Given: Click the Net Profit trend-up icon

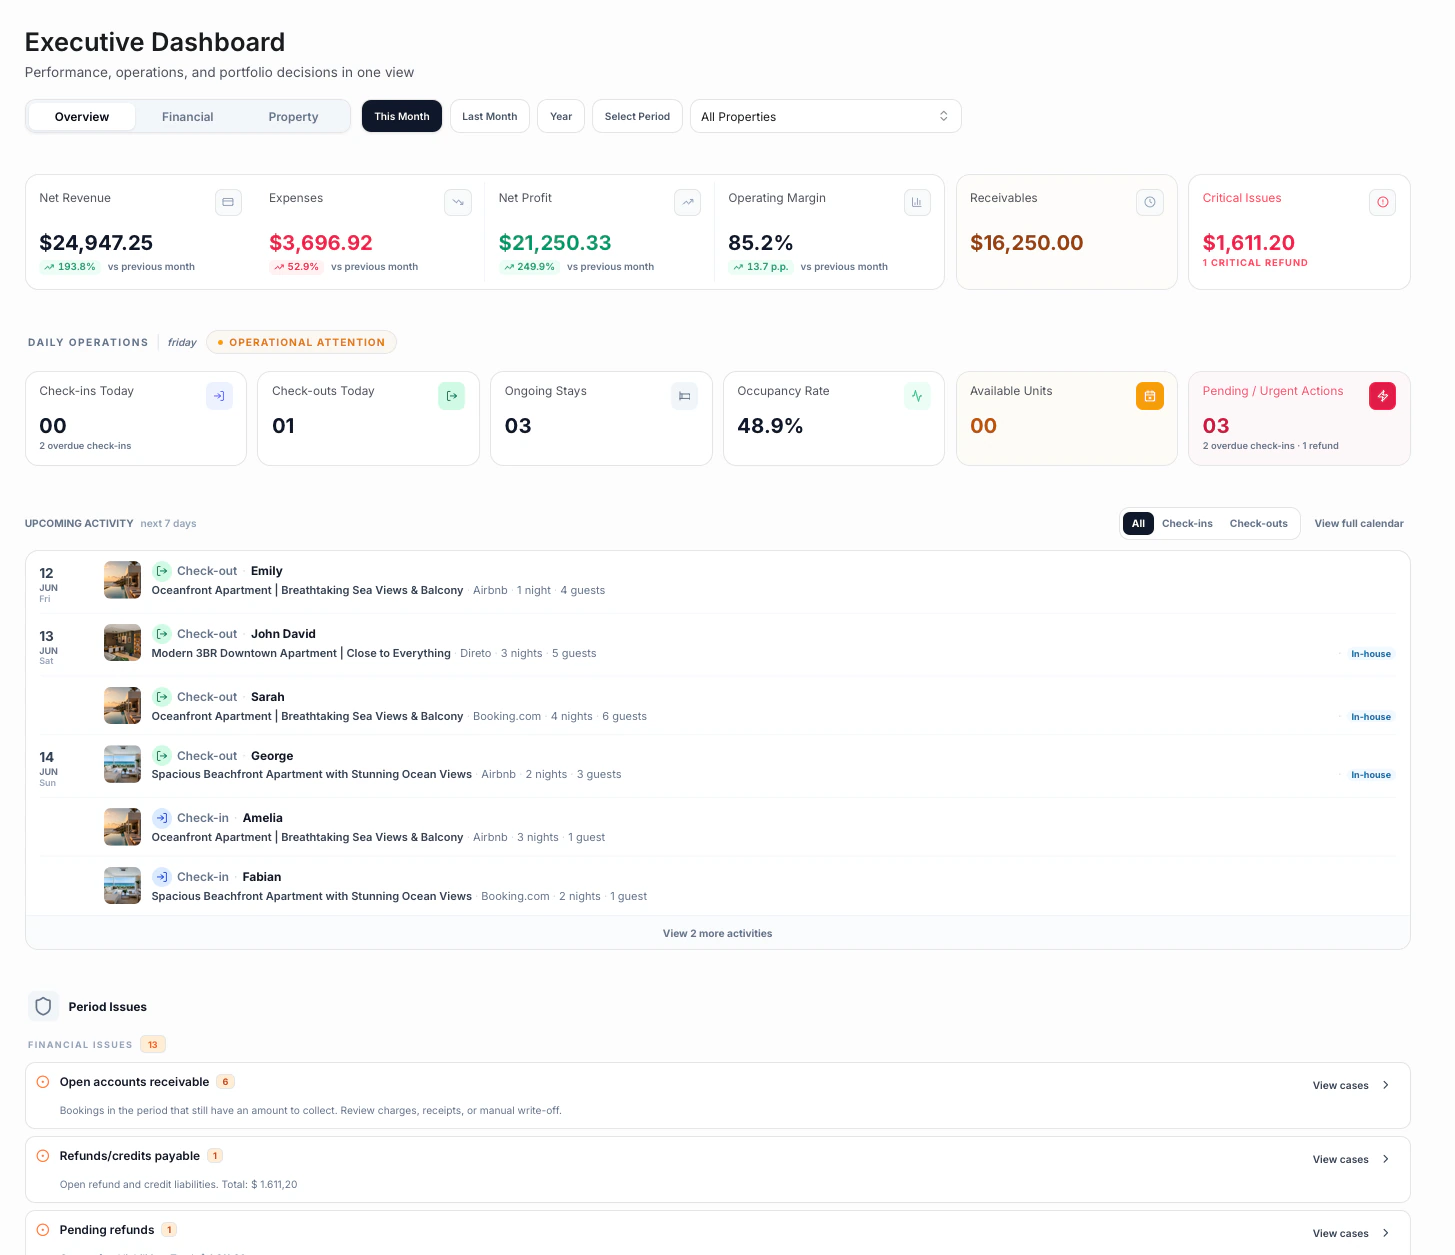Looking at the screenshot, I should pos(688,202).
